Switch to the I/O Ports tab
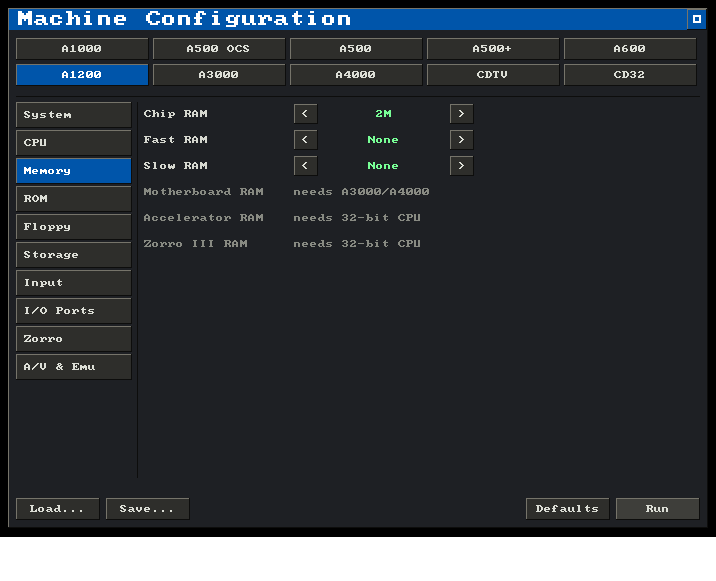The height and width of the screenshot is (581, 716). [74, 311]
